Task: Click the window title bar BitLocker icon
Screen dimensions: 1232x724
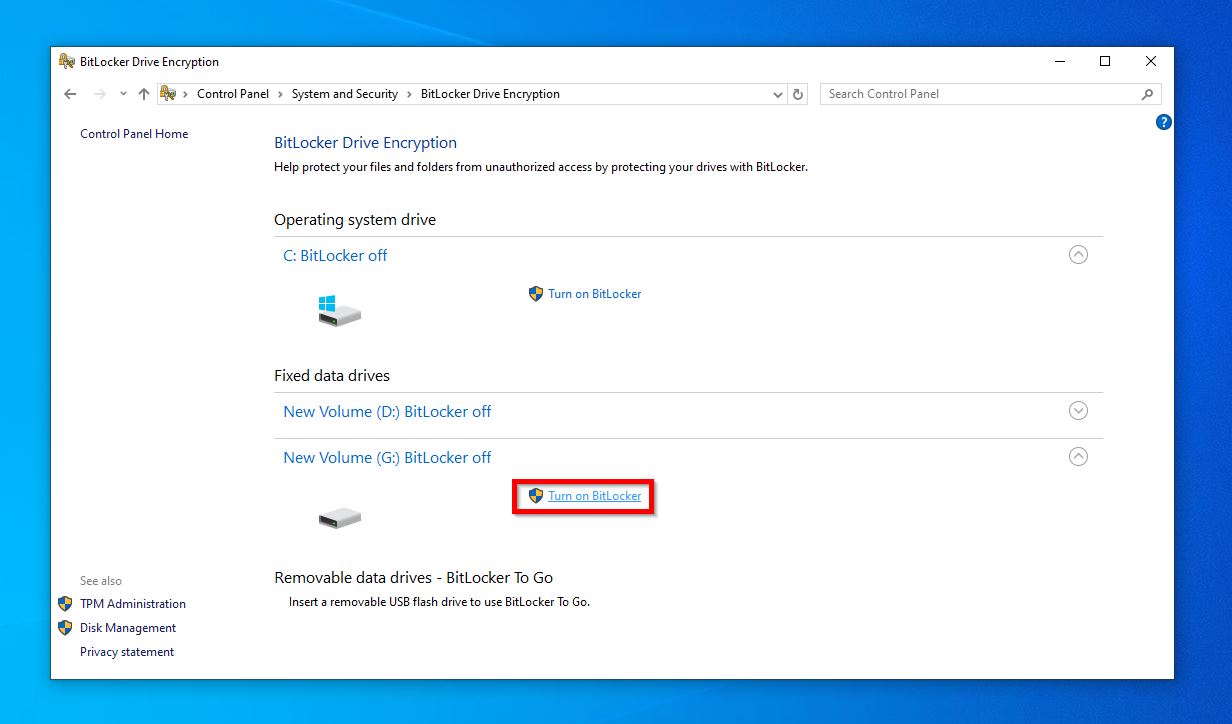Action: (x=67, y=62)
